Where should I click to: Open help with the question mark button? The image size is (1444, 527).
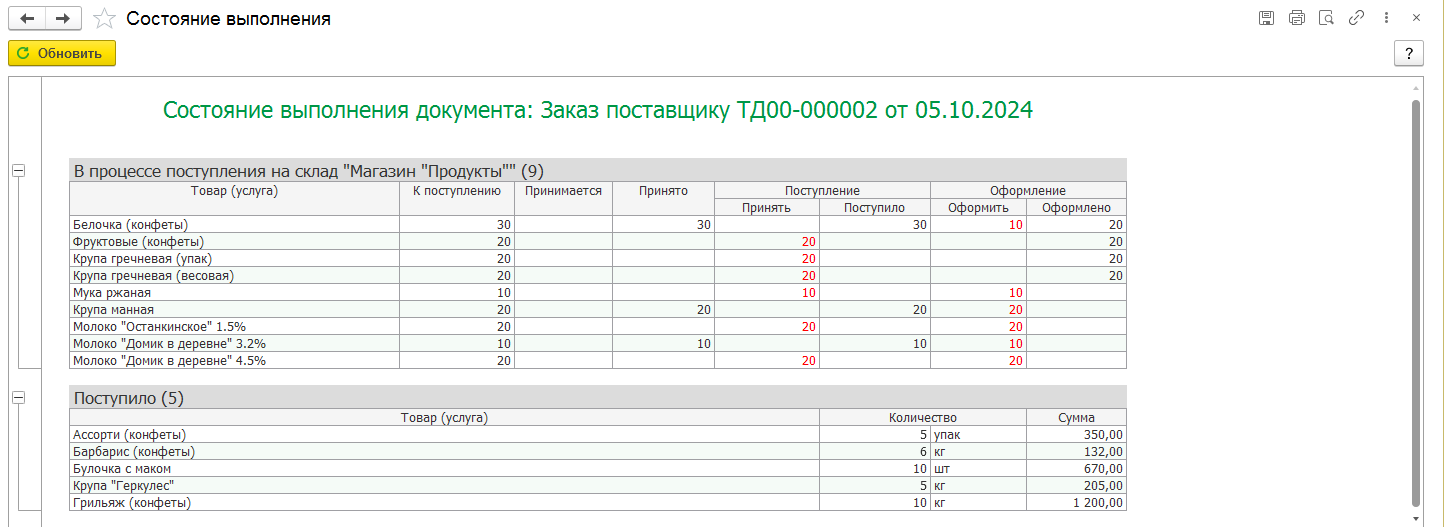pos(1408,53)
